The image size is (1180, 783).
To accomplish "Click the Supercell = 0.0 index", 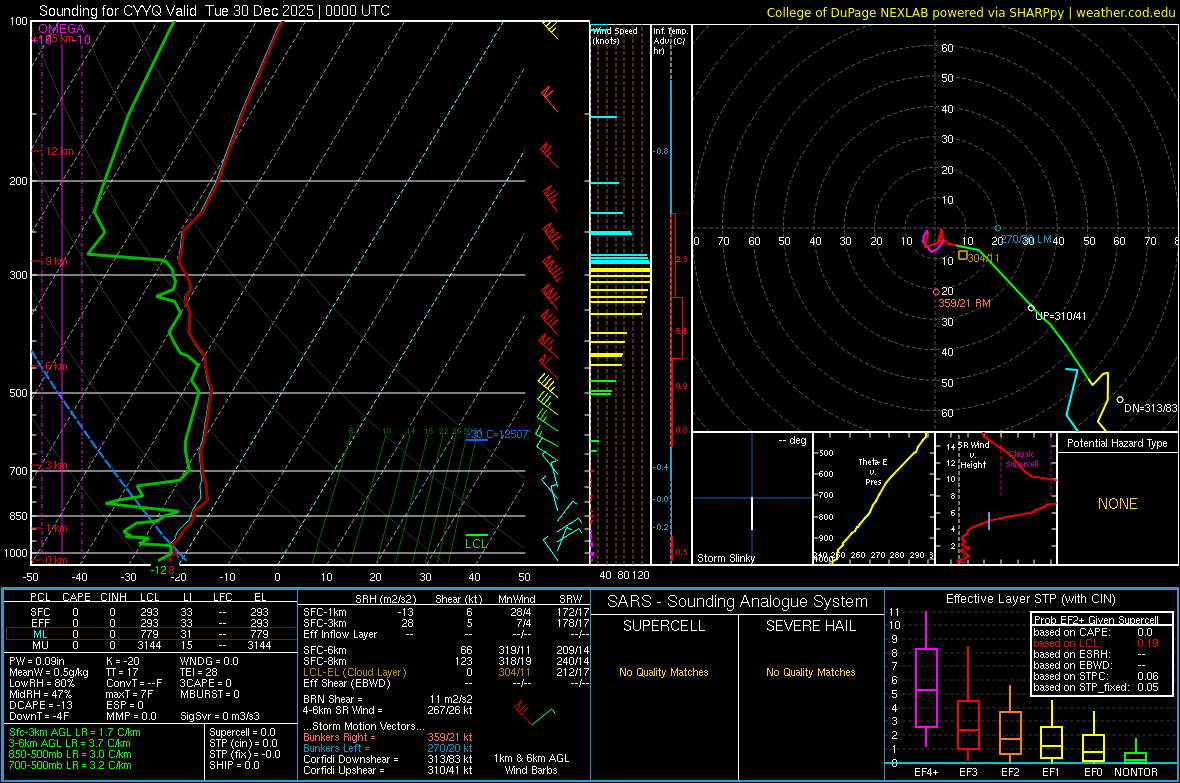I will tap(242, 732).
